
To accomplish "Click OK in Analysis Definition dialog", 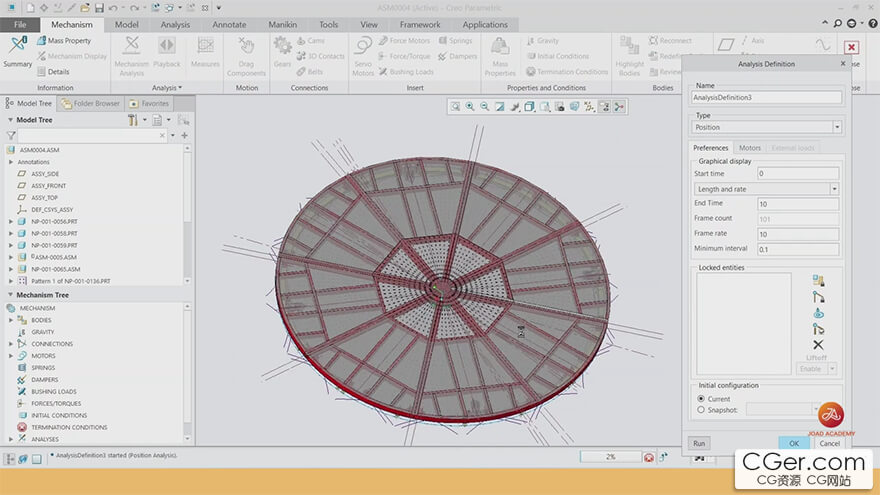I will click(793, 443).
